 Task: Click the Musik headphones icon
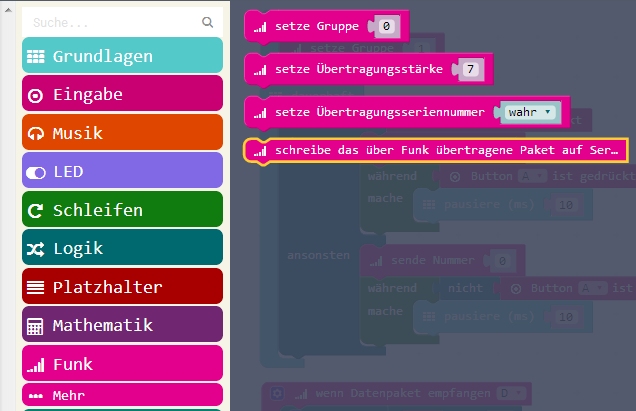click(x=36, y=134)
